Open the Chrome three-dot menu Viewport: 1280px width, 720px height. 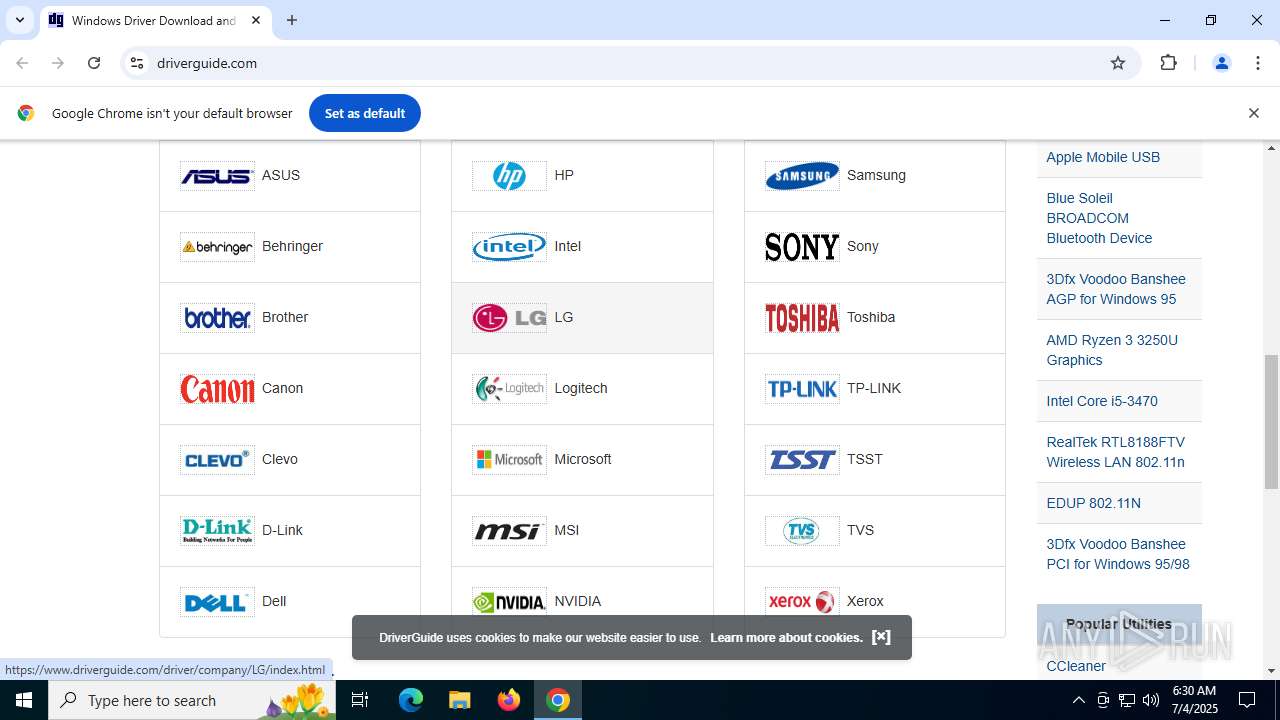1258,63
